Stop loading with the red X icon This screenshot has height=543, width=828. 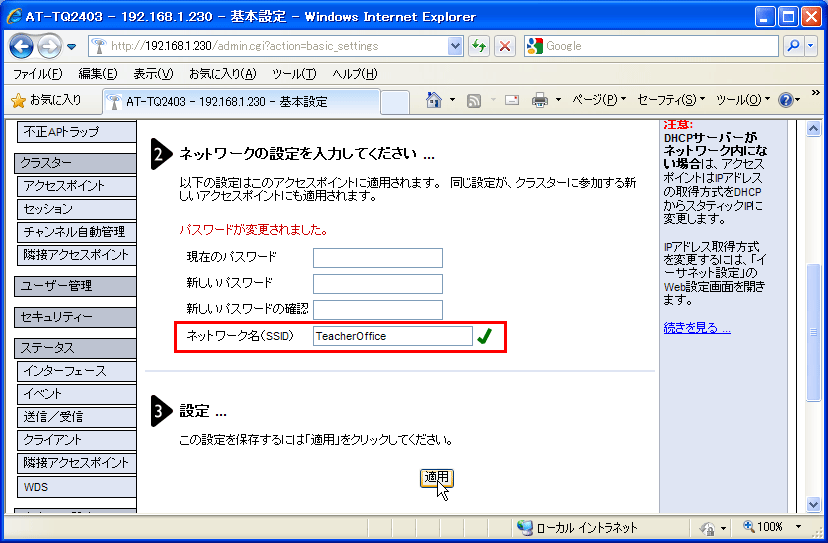tap(505, 46)
